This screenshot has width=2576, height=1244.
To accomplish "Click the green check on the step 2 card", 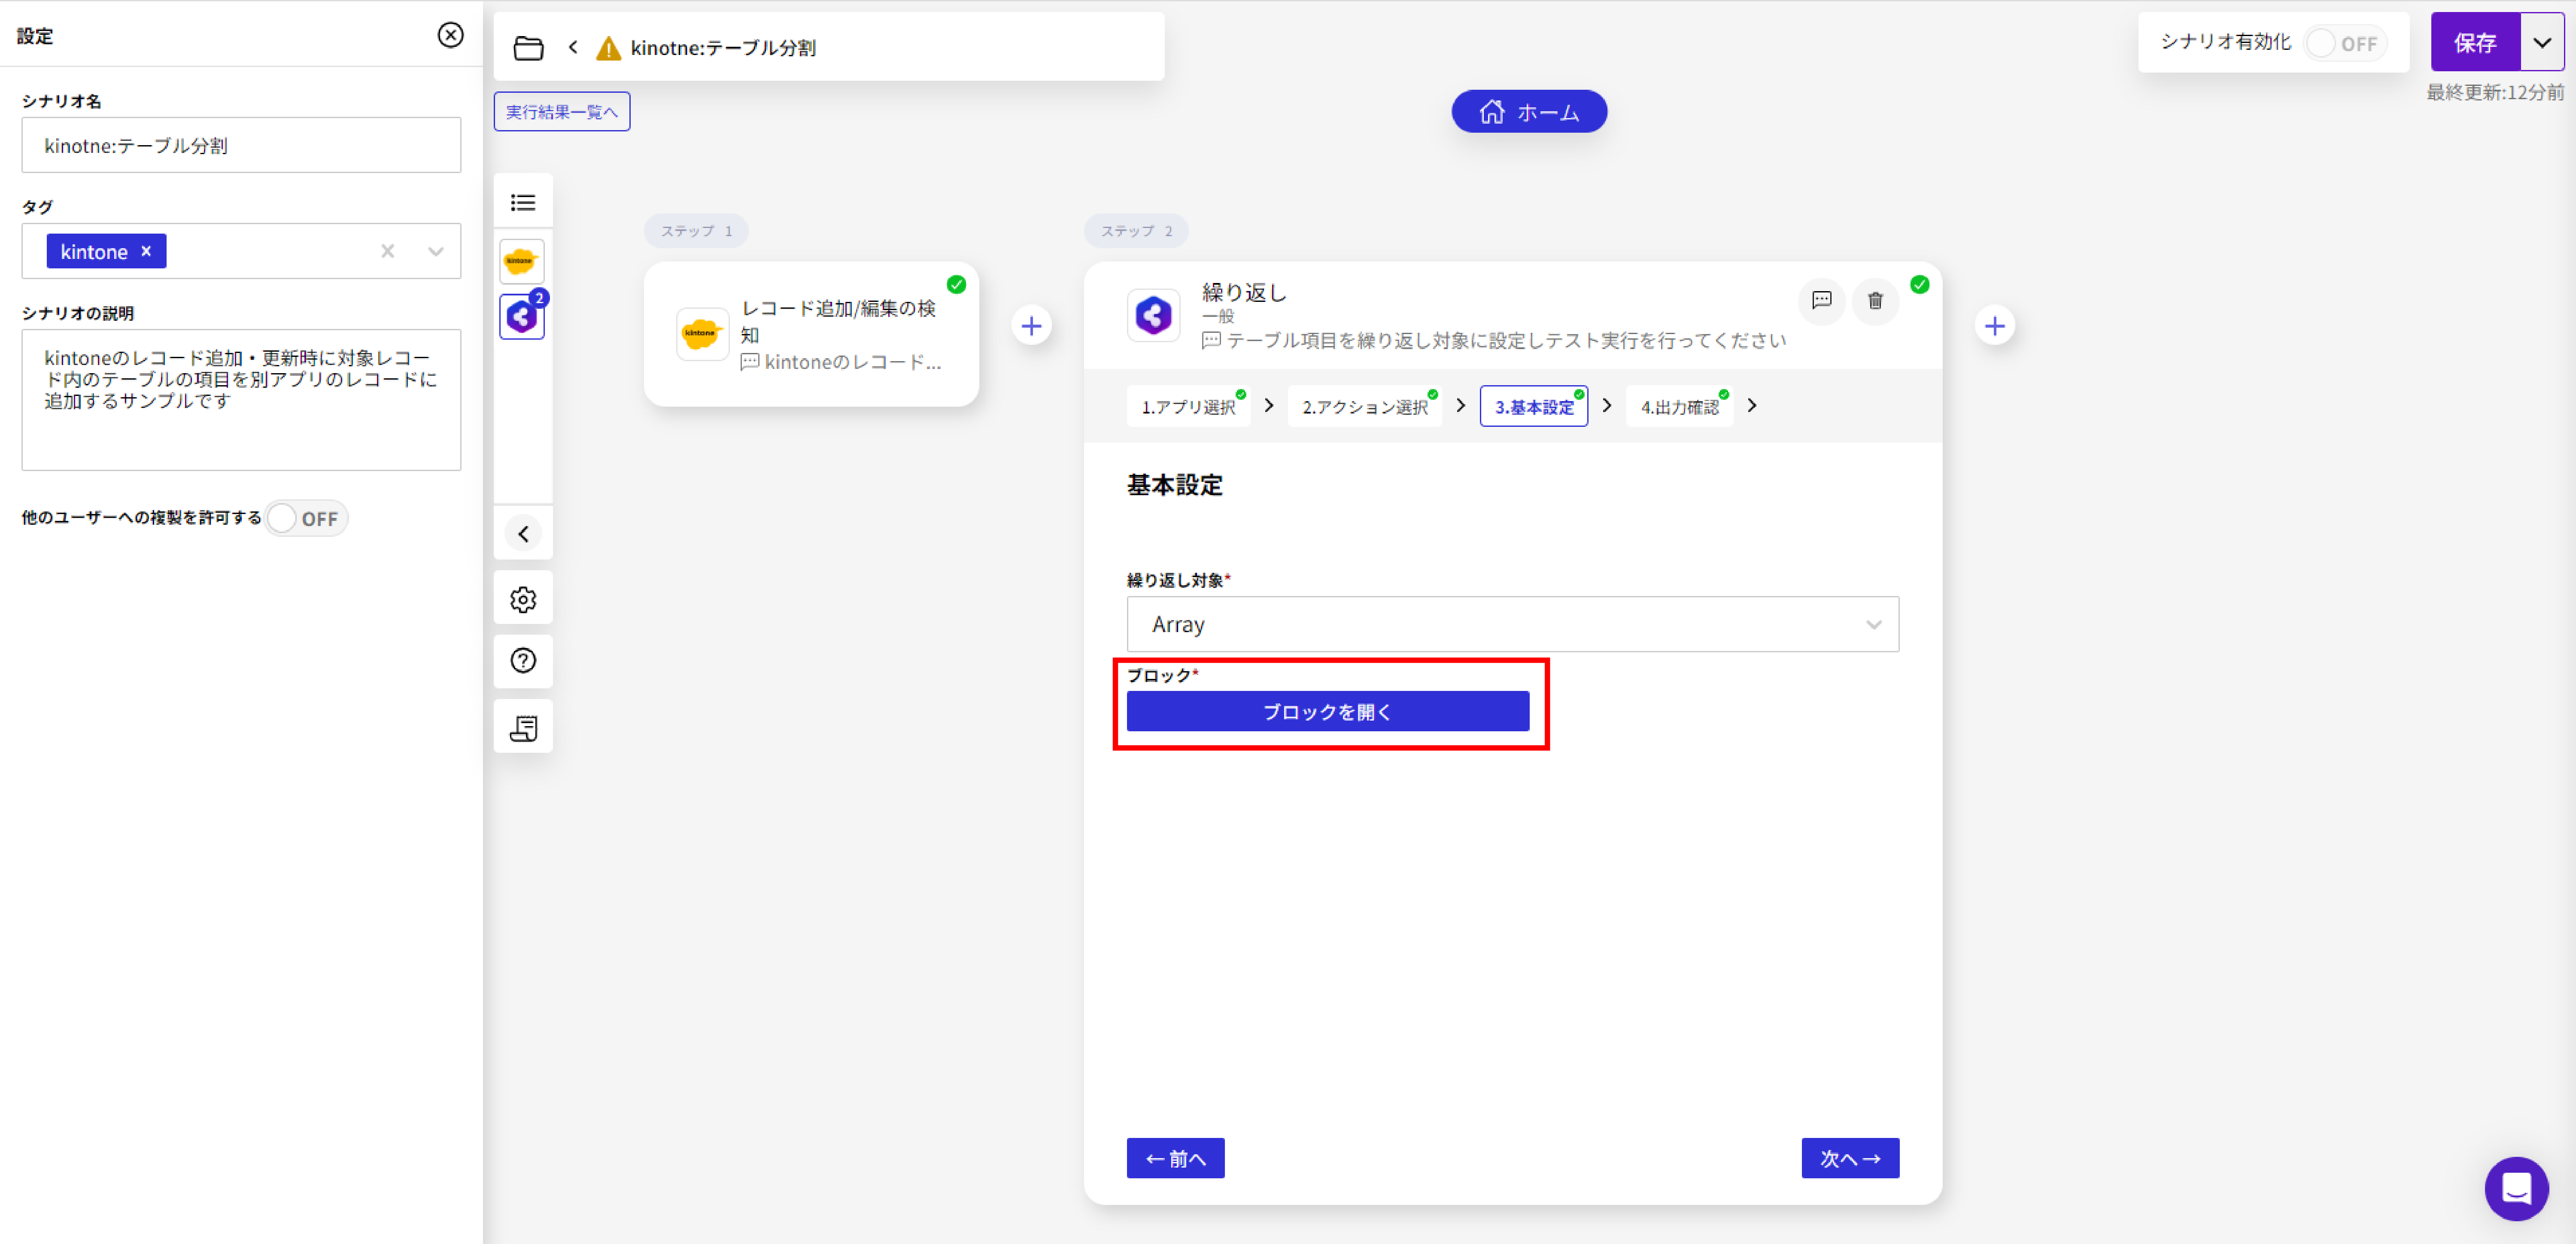I will pos(1919,285).
